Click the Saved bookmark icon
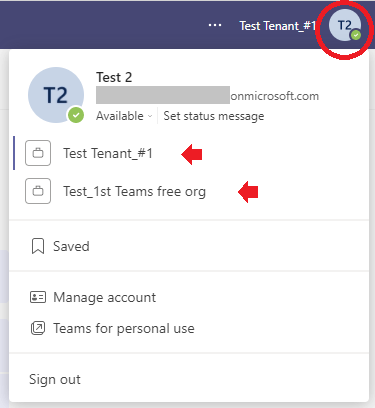375x408 pixels. pyautogui.click(x=38, y=246)
